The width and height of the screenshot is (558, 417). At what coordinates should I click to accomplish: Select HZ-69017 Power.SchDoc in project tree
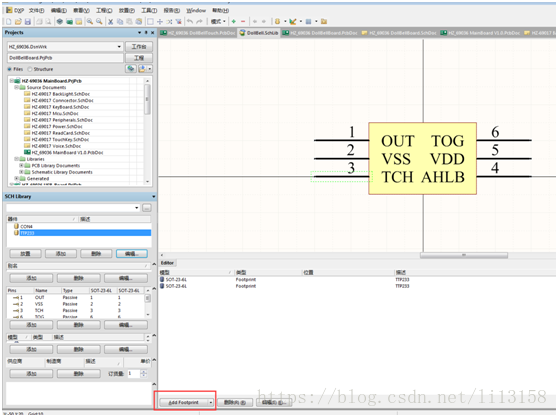57,126
